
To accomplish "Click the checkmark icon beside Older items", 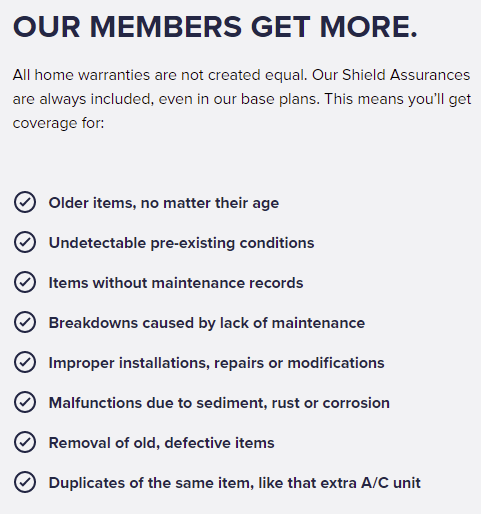I will point(25,202).
